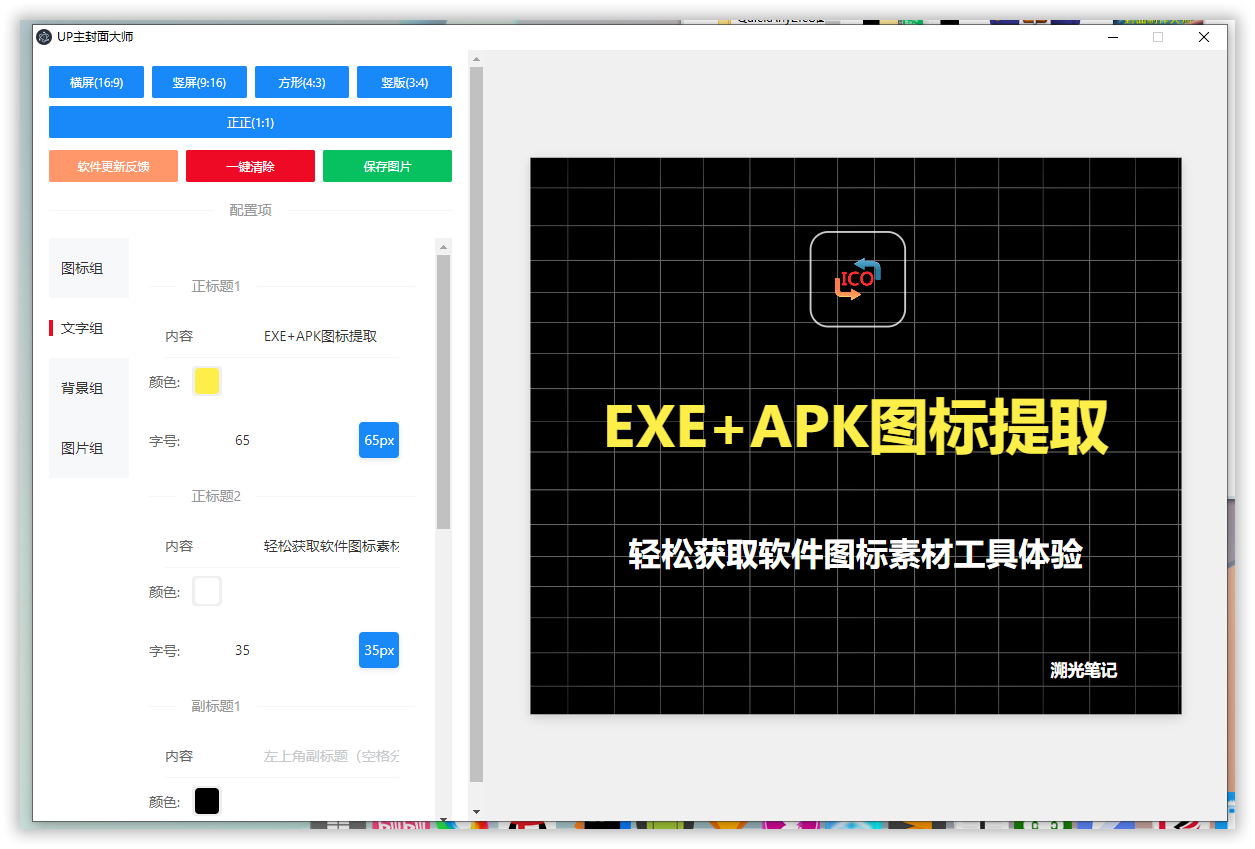Viewport: 1255px width, 849px height.
Task: Click font size field showing 65
Action: 243,440
